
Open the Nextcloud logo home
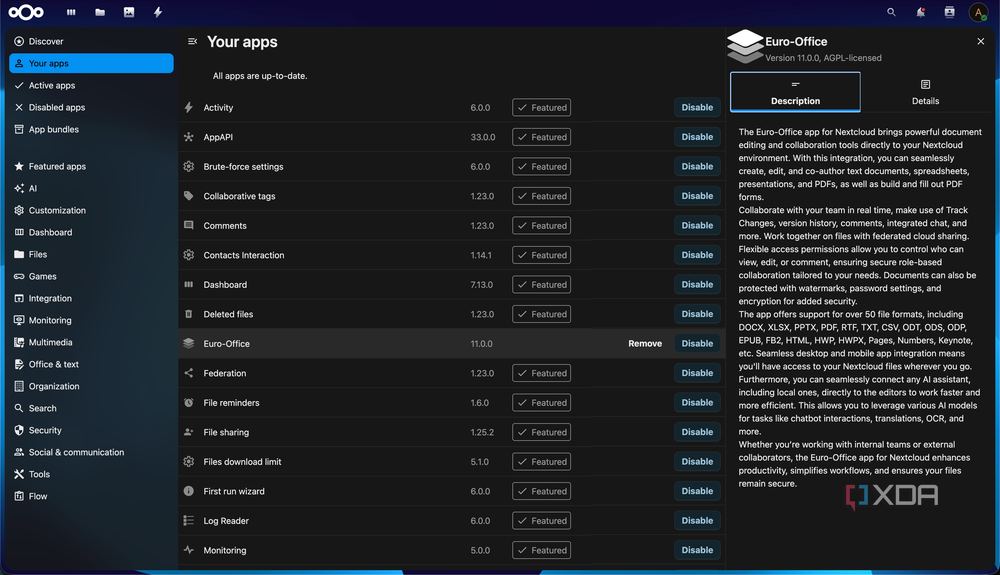pyautogui.click(x=26, y=12)
